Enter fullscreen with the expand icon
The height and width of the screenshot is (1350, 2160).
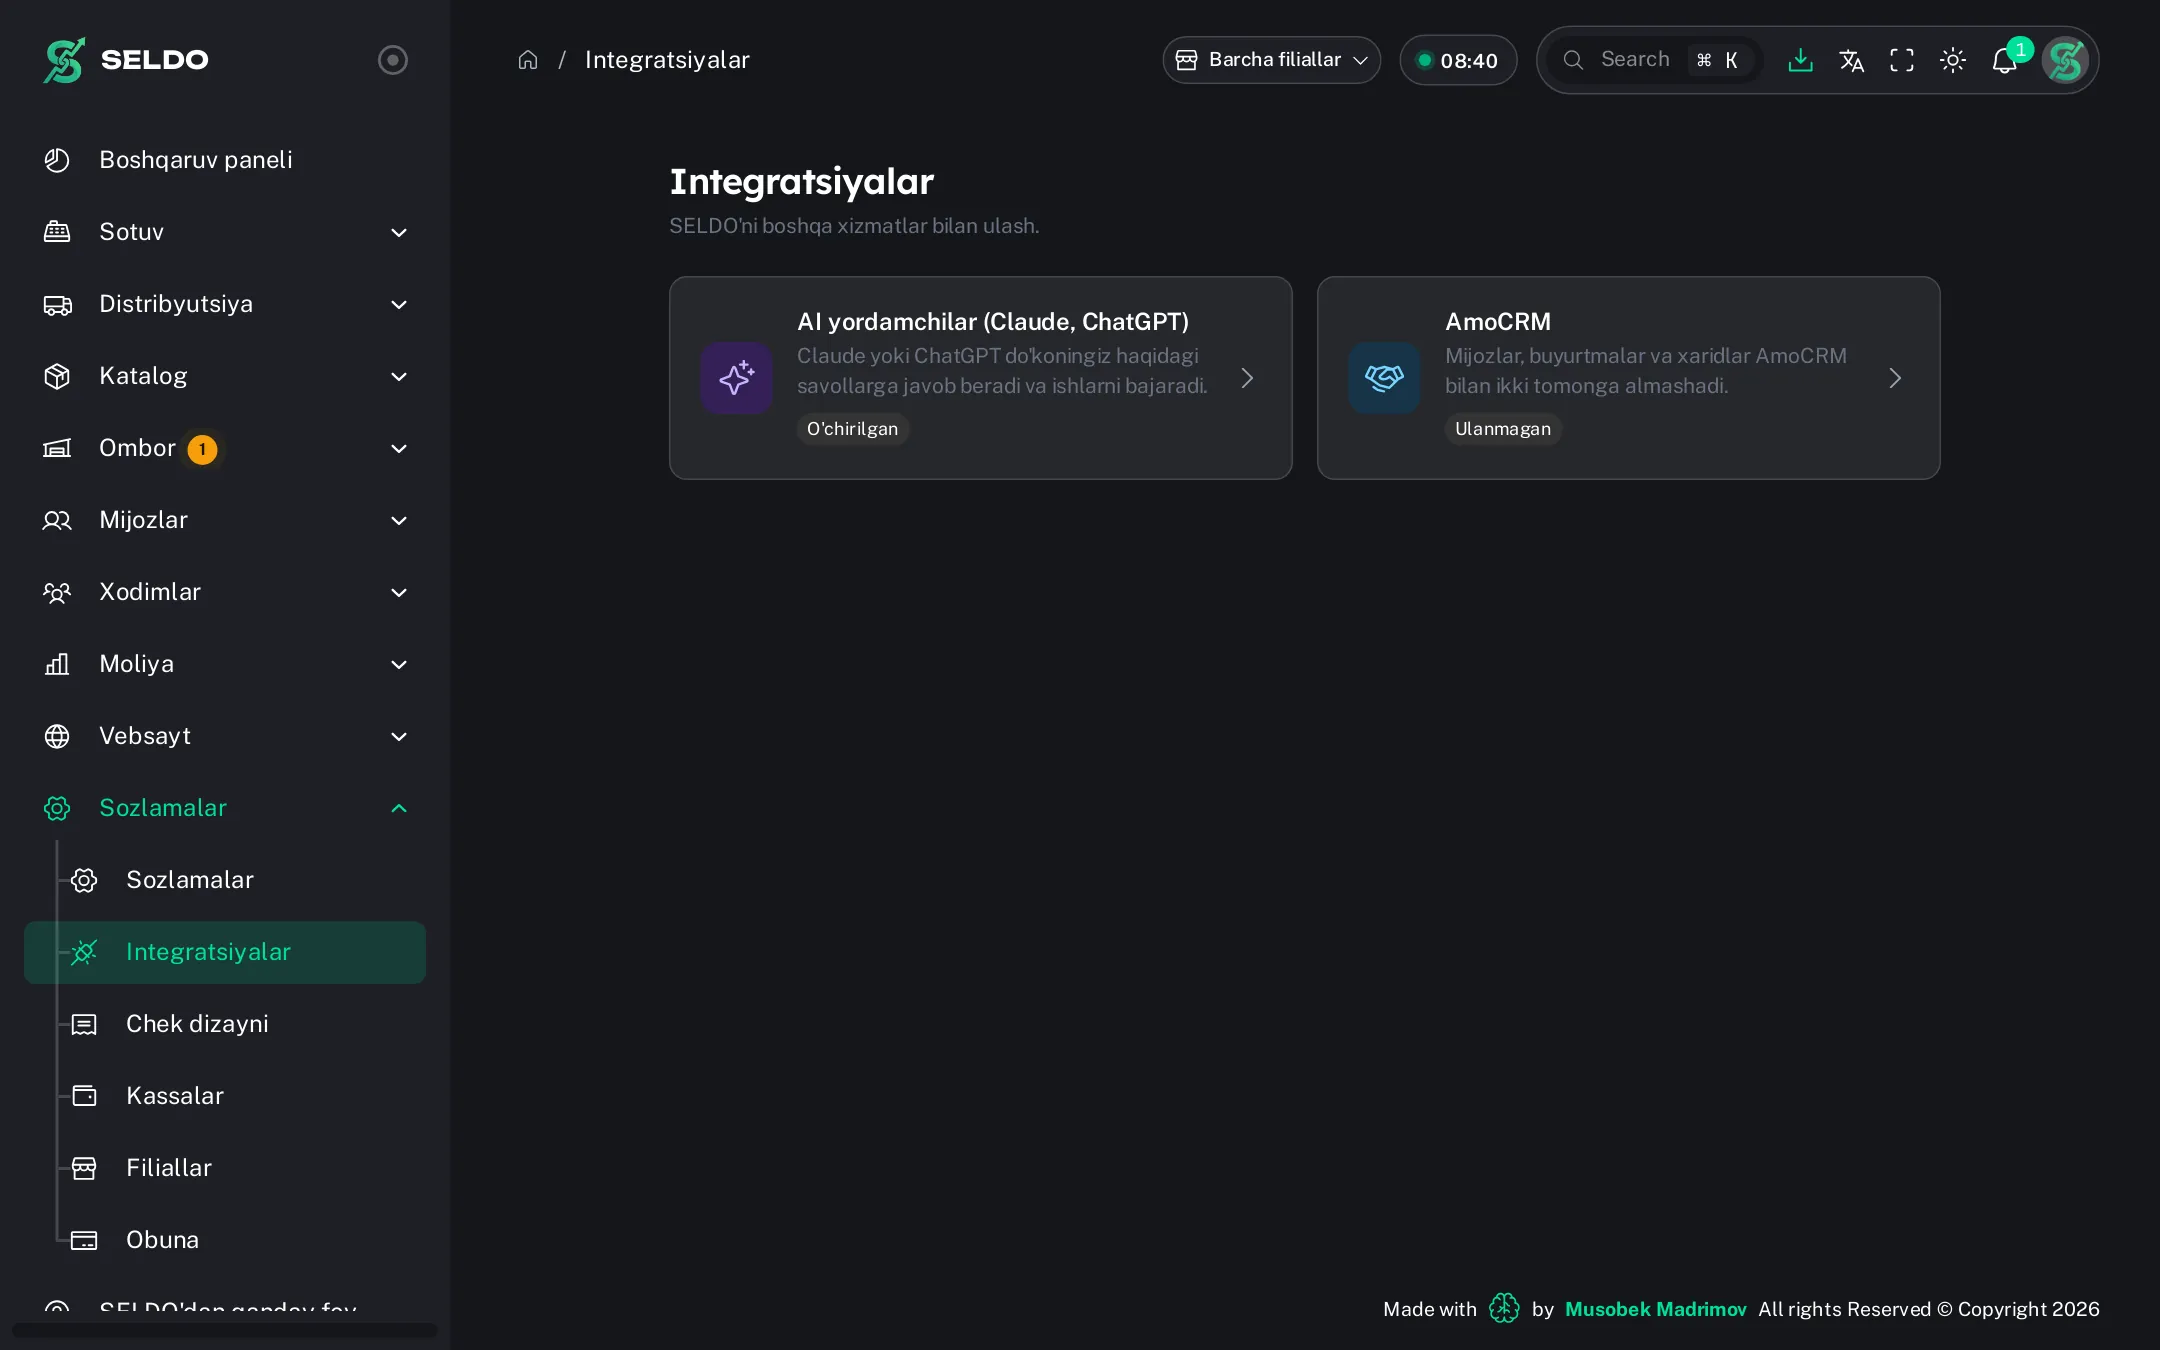(x=1902, y=60)
